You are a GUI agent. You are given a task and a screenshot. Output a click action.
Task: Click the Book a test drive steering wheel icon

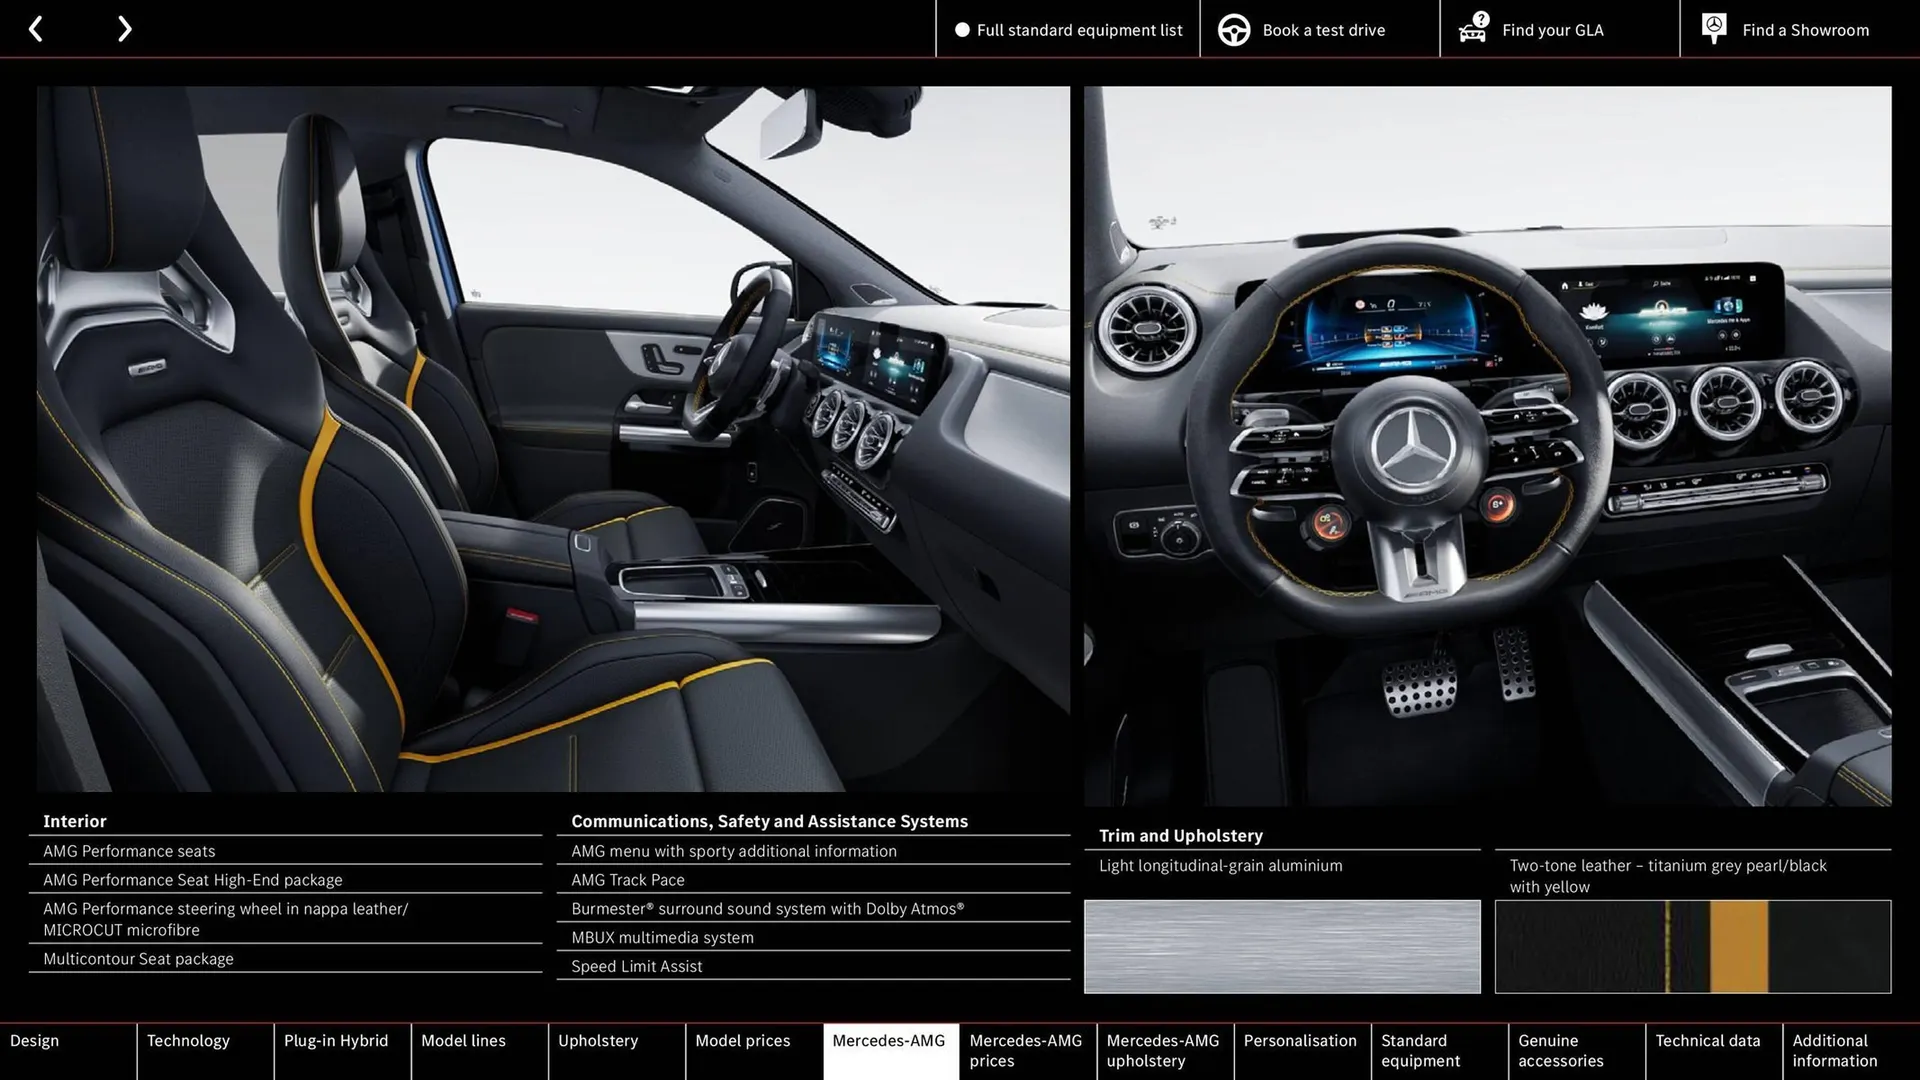pos(1234,29)
